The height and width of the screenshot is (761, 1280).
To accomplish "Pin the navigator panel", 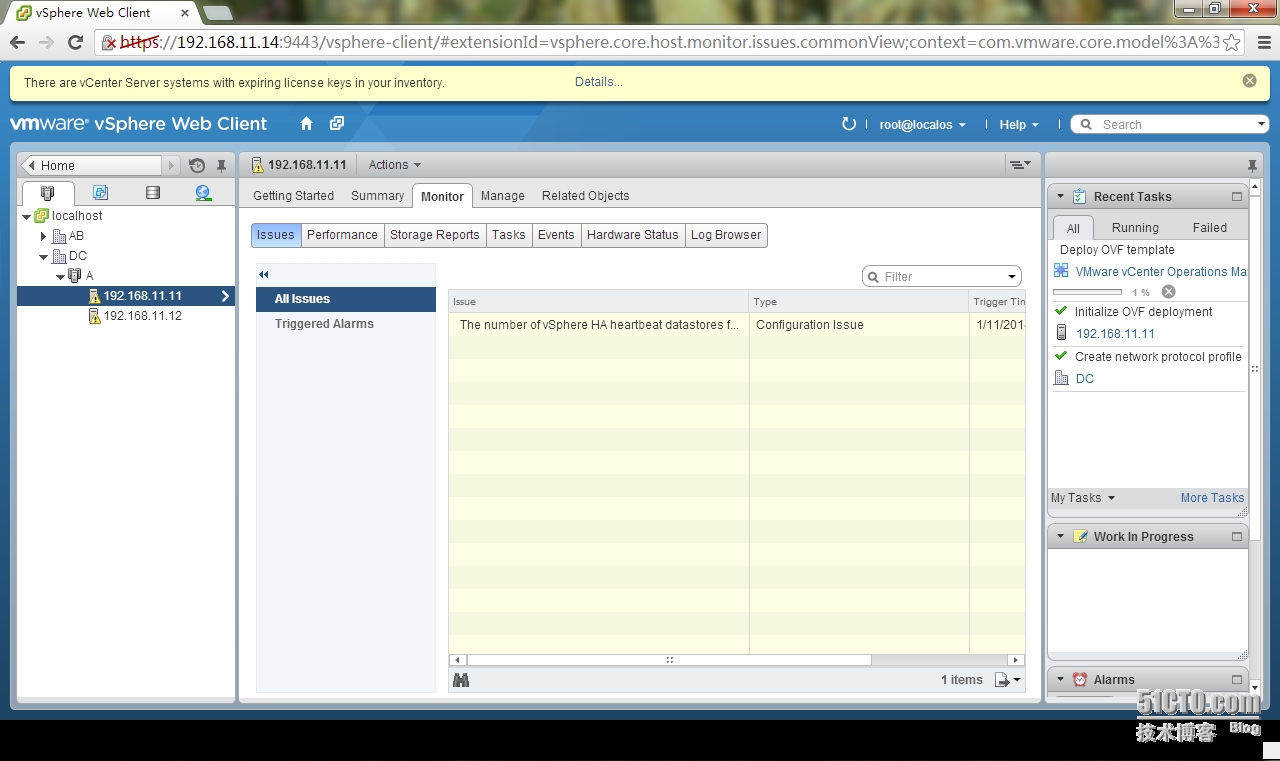I will click(222, 166).
